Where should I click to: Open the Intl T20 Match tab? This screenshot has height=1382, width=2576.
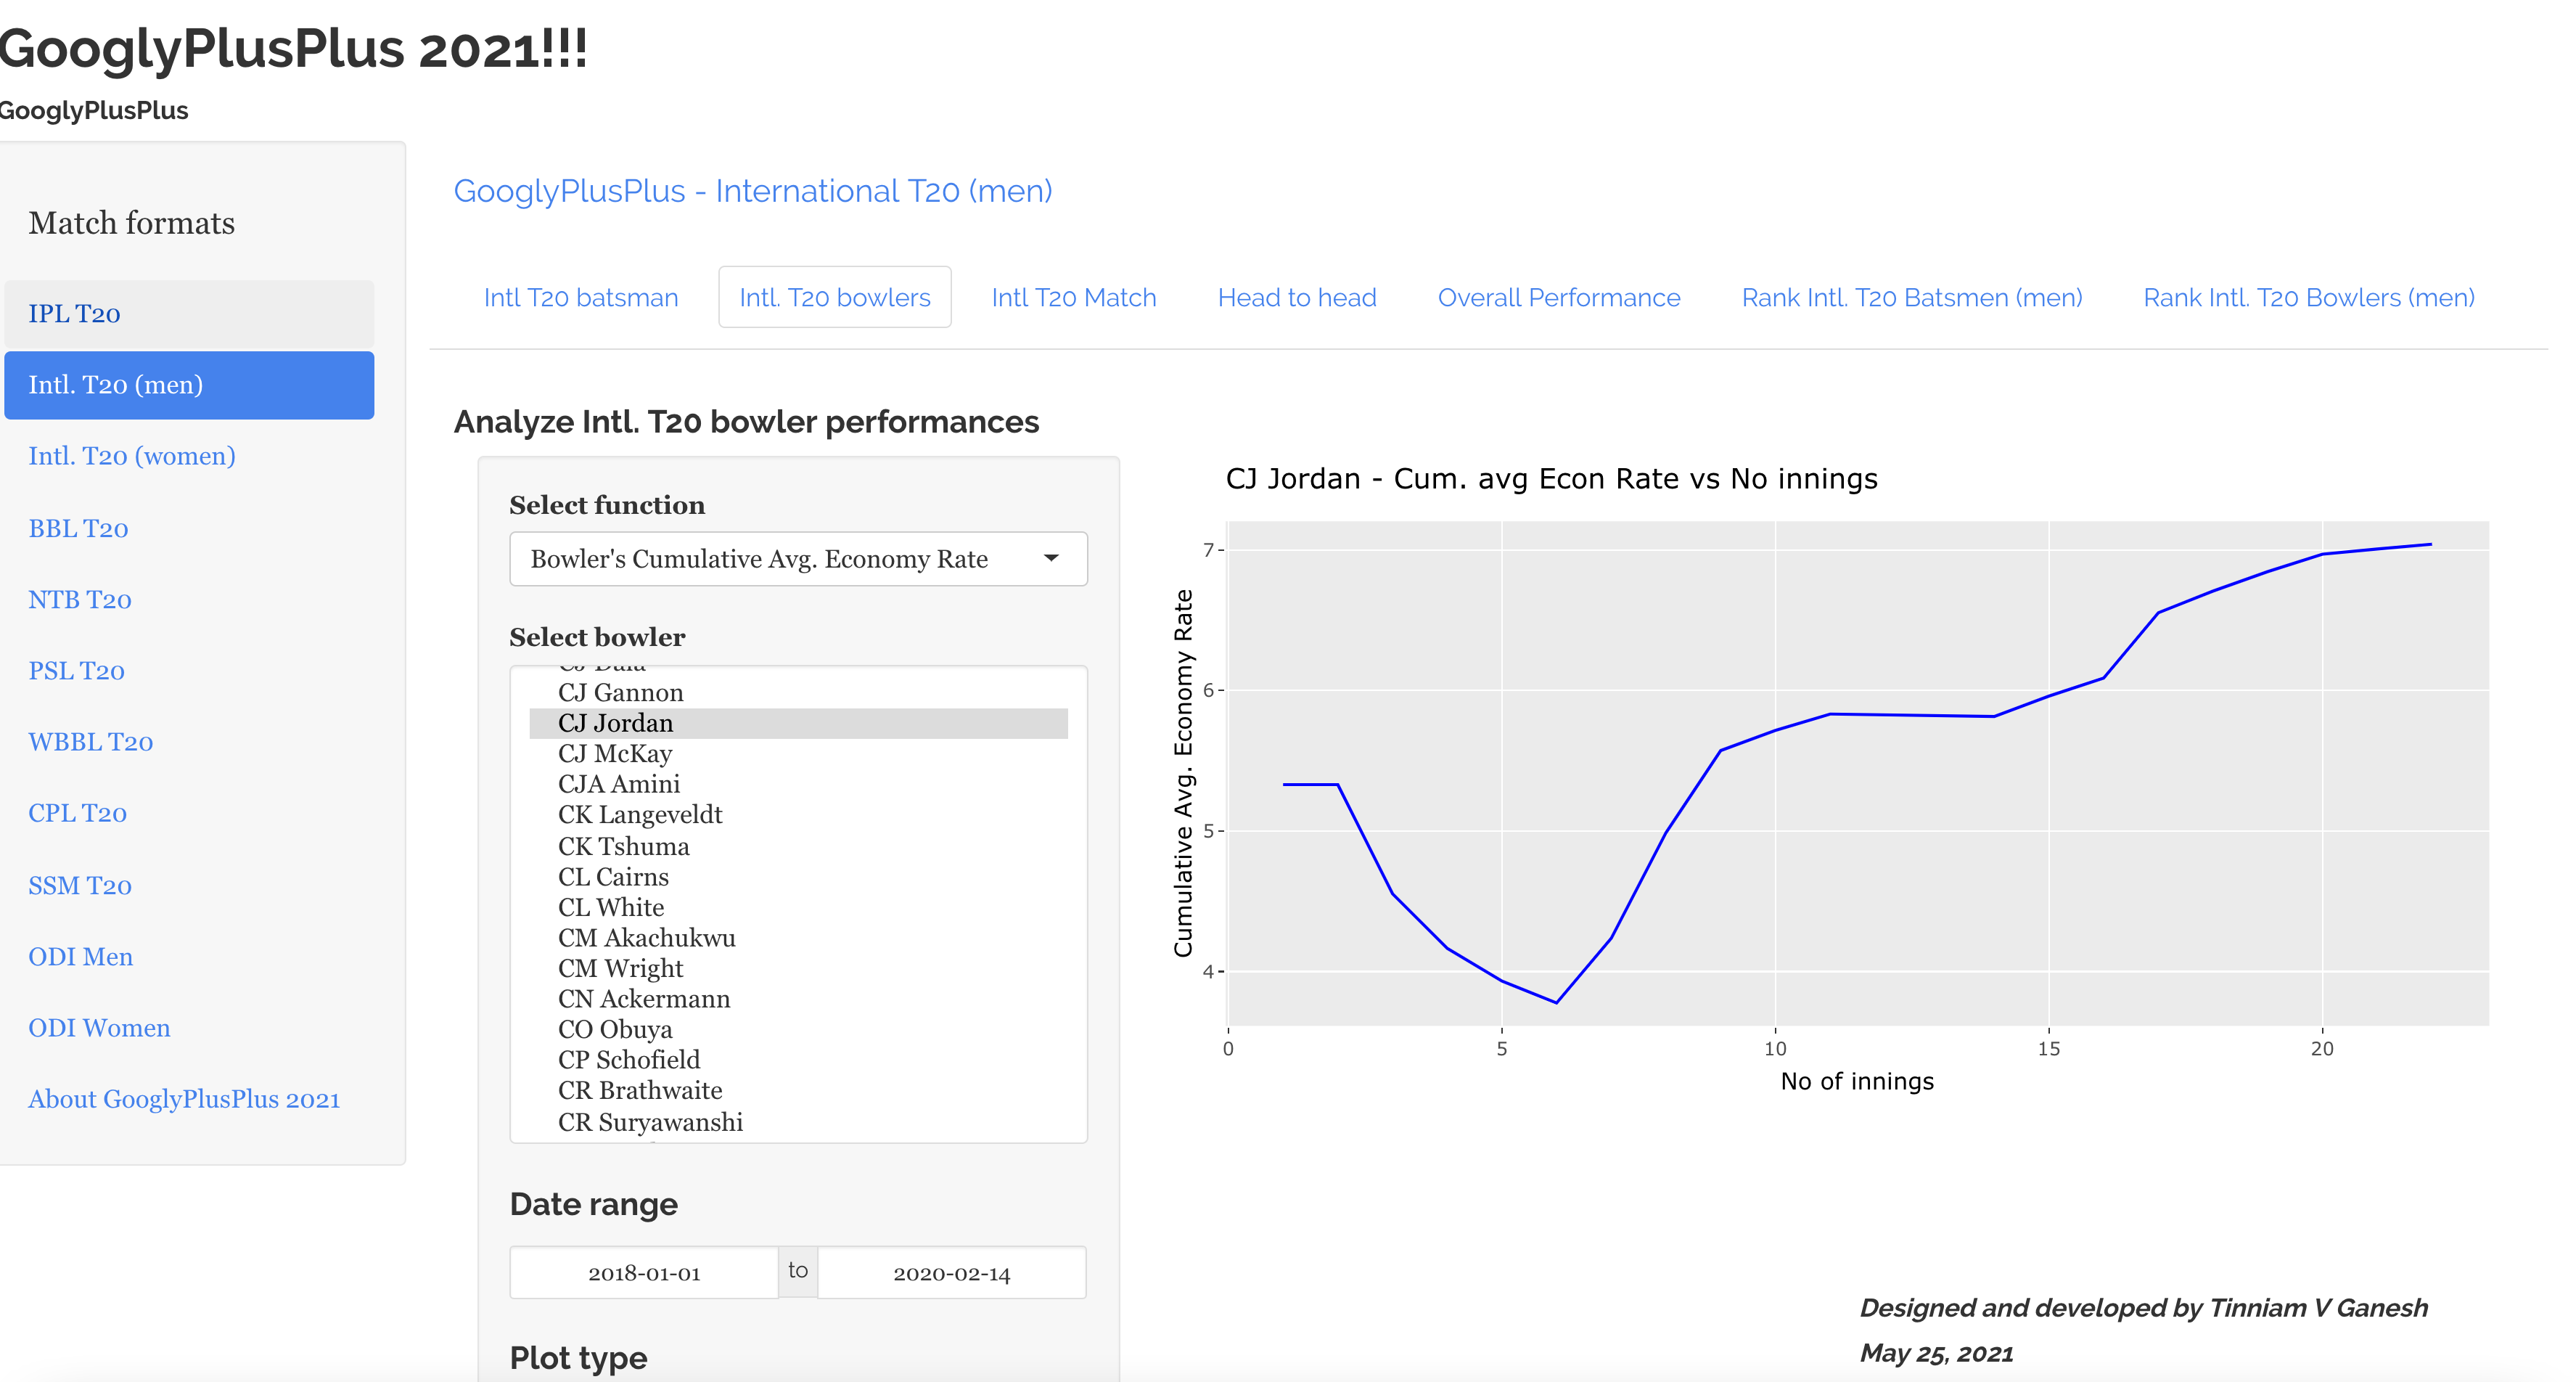coord(1073,298)
